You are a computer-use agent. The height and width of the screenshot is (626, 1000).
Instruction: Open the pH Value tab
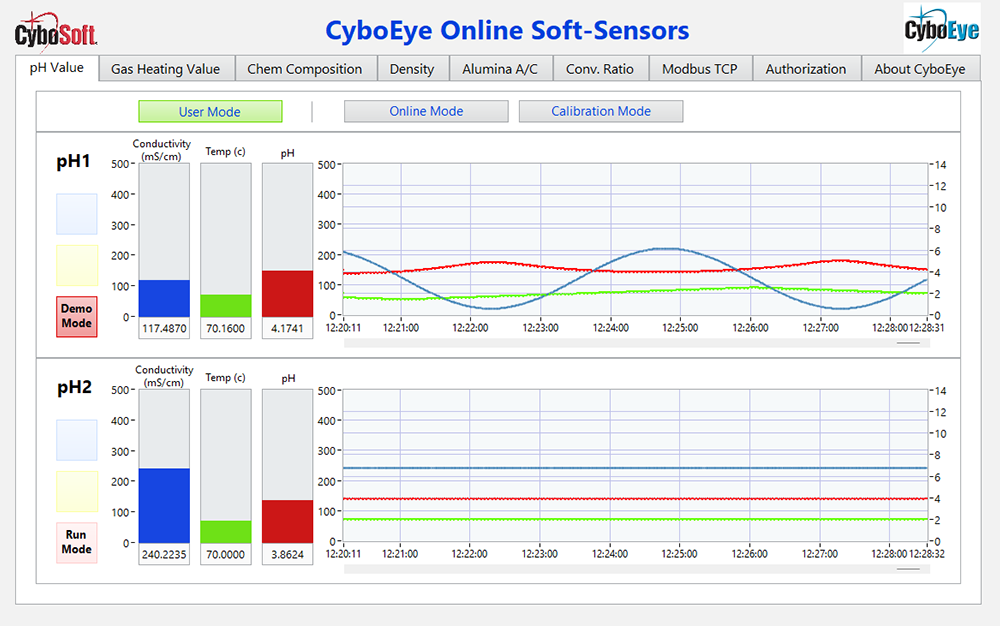(x=57, y=68)
